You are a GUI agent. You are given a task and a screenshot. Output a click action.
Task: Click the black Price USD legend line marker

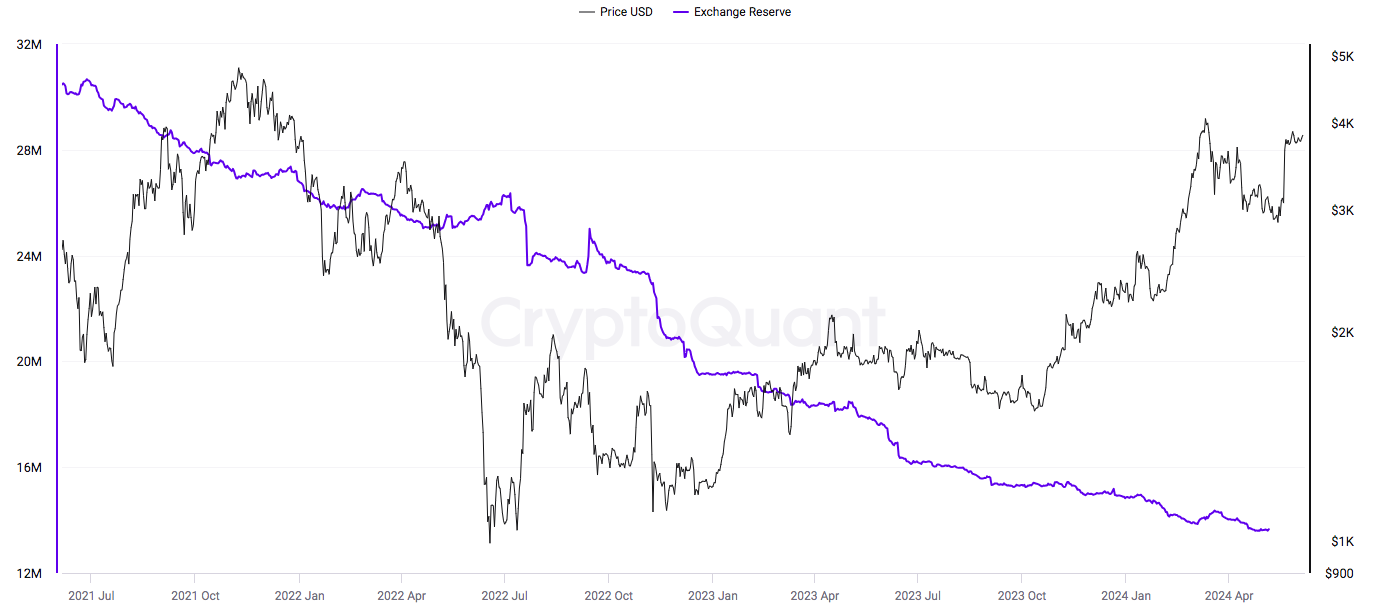pos(587,12)
